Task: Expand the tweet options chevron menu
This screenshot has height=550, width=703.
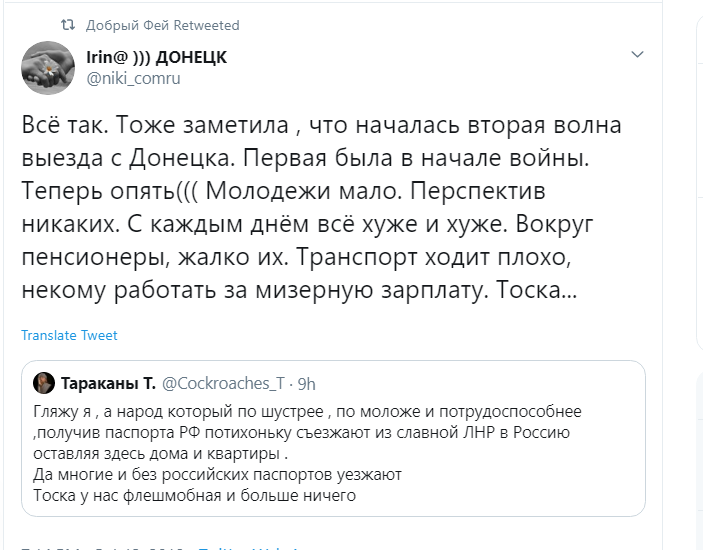Action: click(x=636, y=53)
